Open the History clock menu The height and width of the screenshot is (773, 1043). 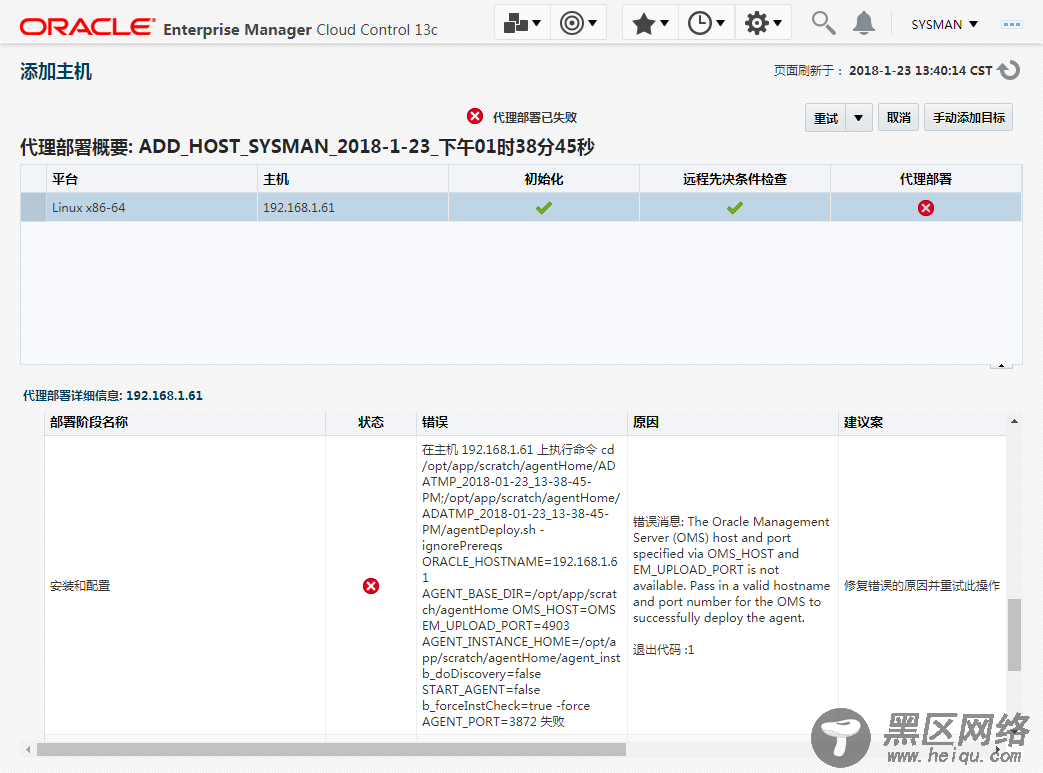[706, 24]
